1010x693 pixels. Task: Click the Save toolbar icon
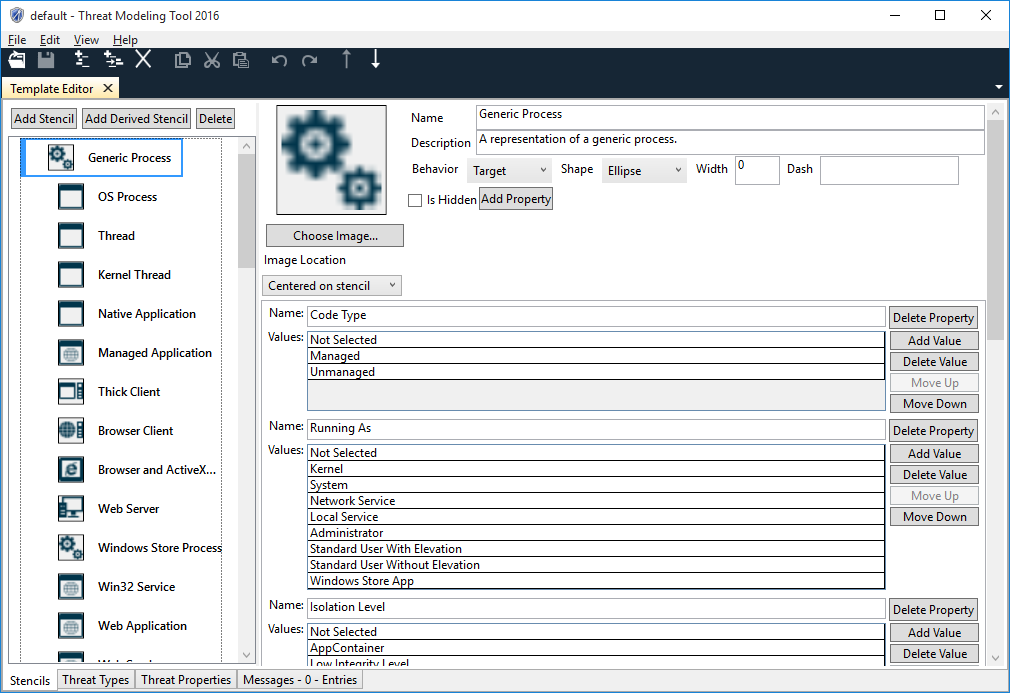point(46,60)
